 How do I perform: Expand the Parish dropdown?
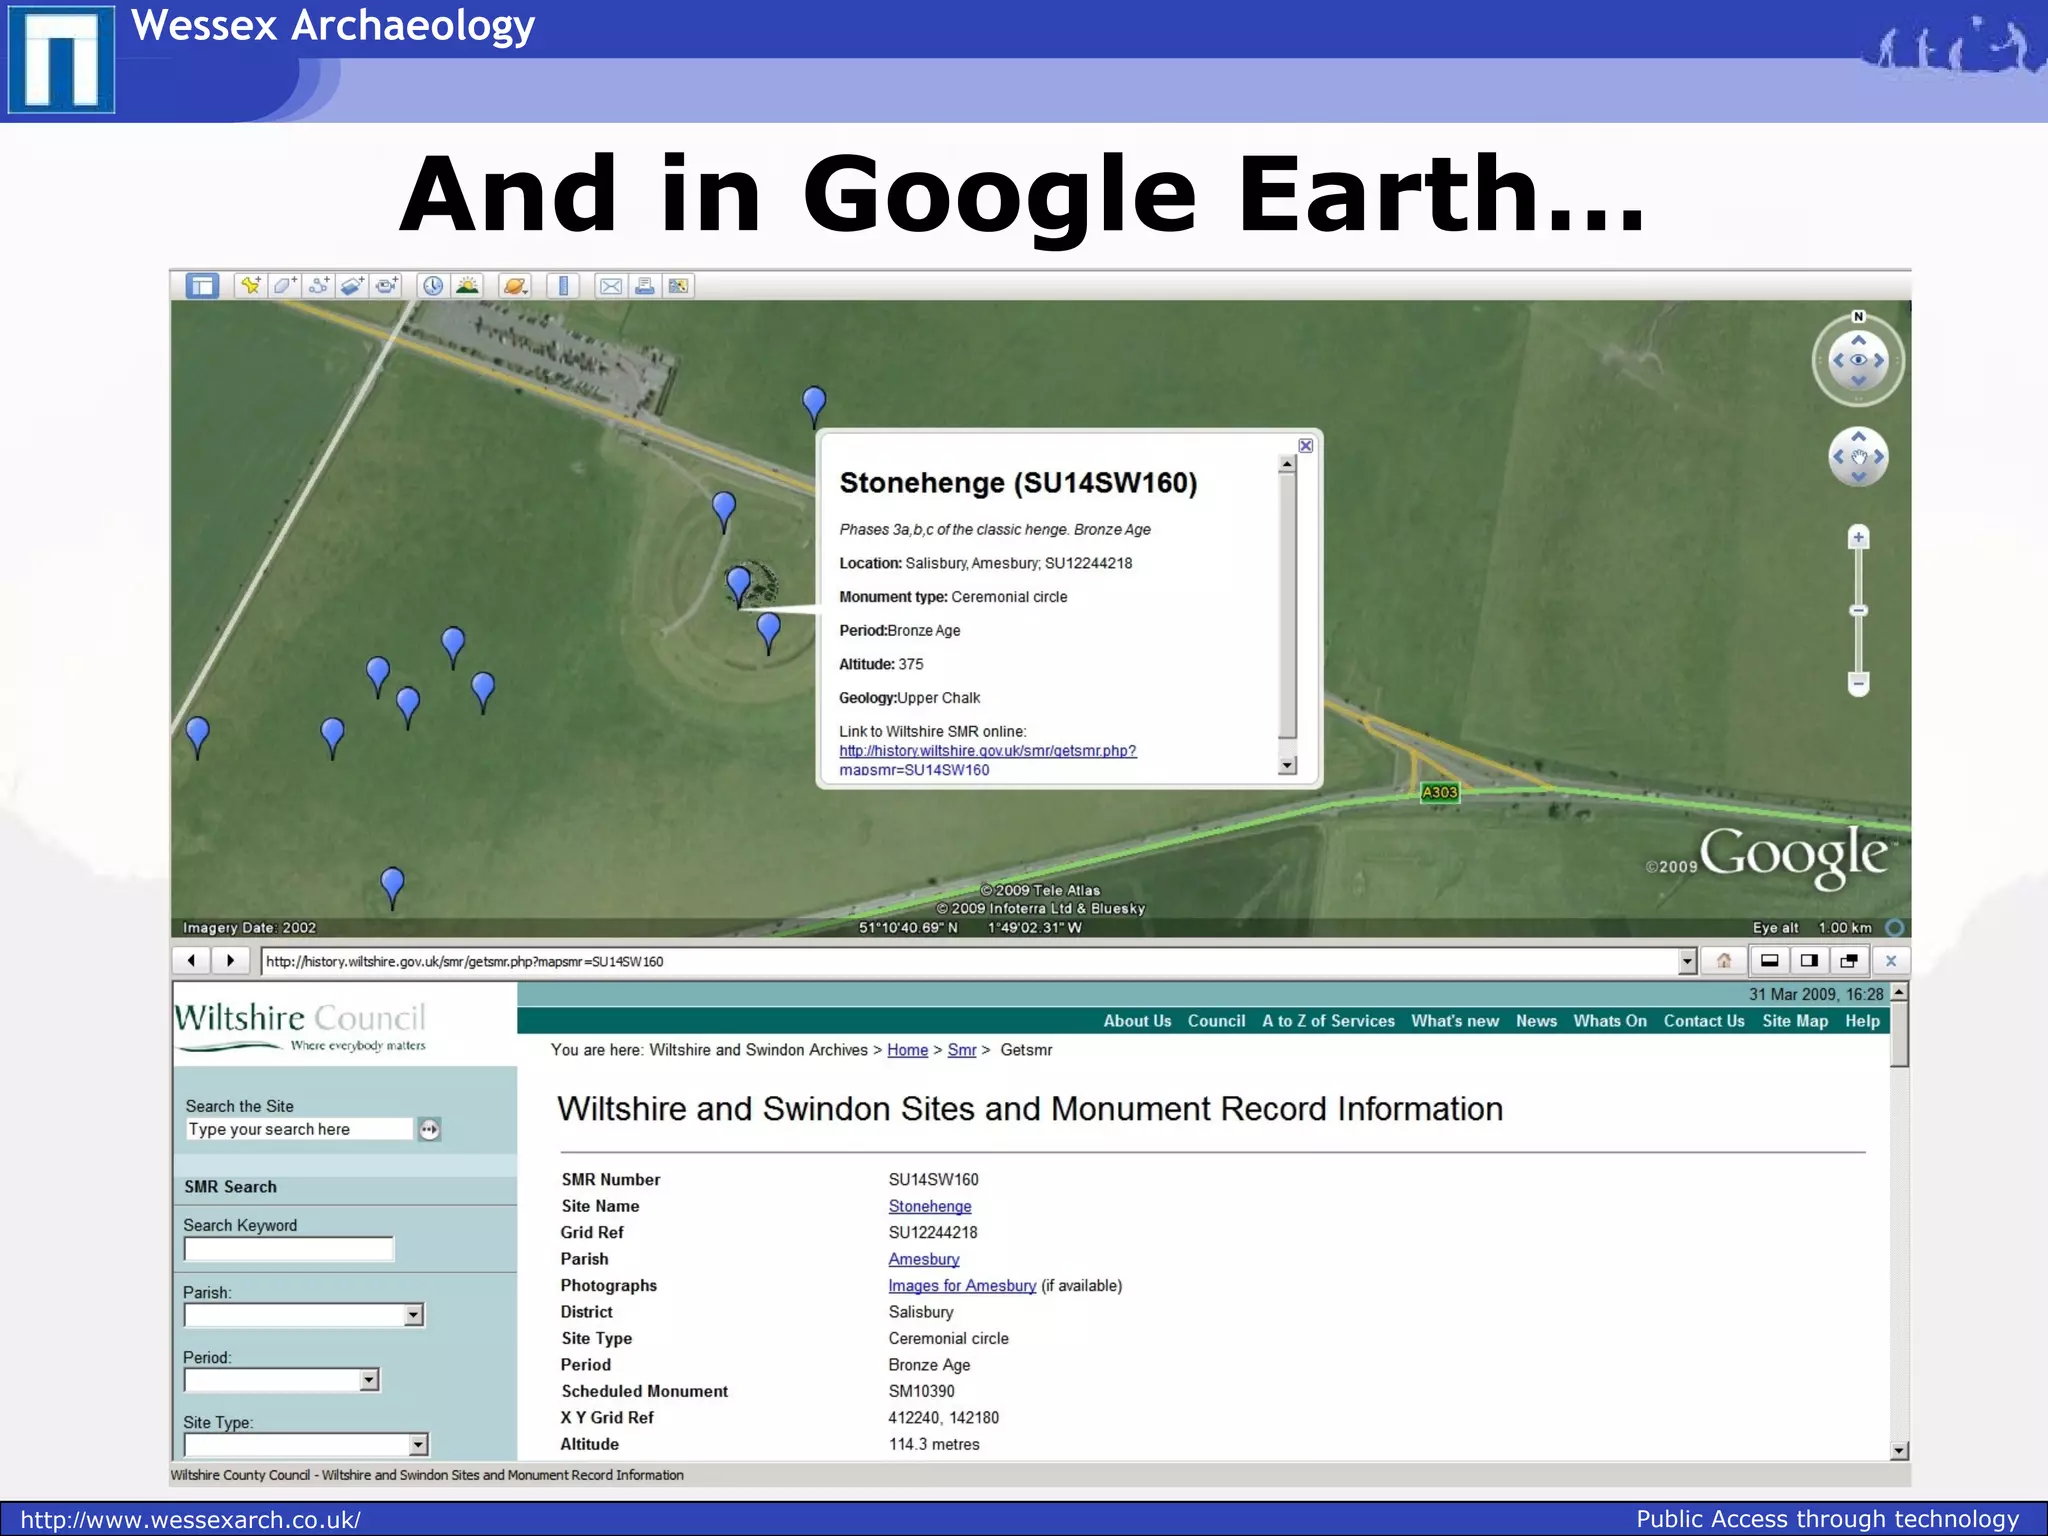click(414, 1315)
